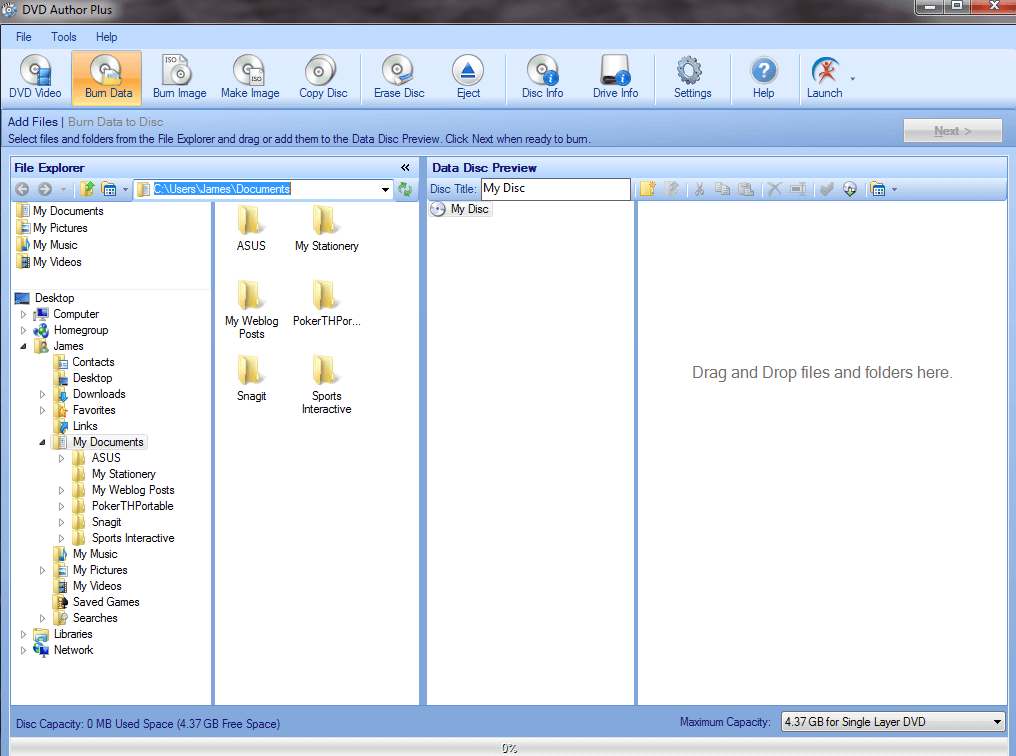Click the Cut scissors icon
The height and width of the screenshot is (756, 1016).
point(699,189)
